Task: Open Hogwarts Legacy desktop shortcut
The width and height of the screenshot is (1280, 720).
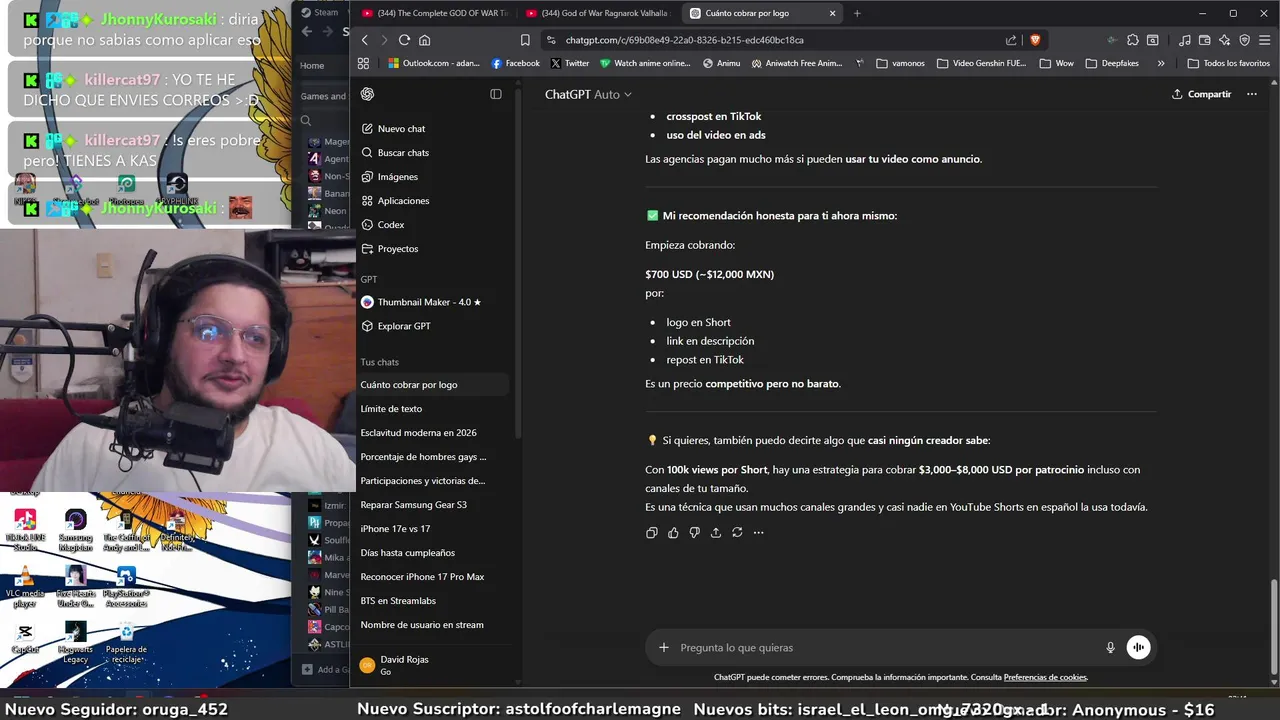Action: pos(75,642)
